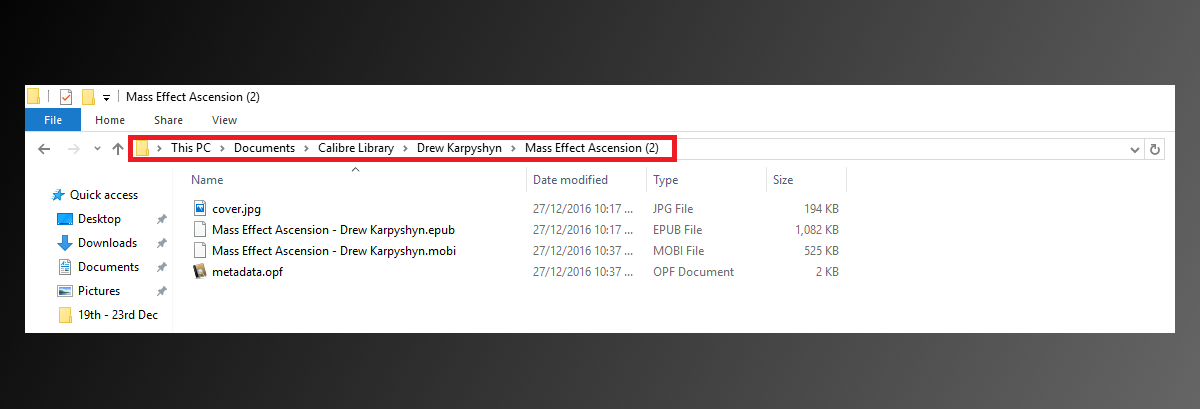Click the folder icon in address bar
Screen dimensions: 1200x409
point(142,149)
